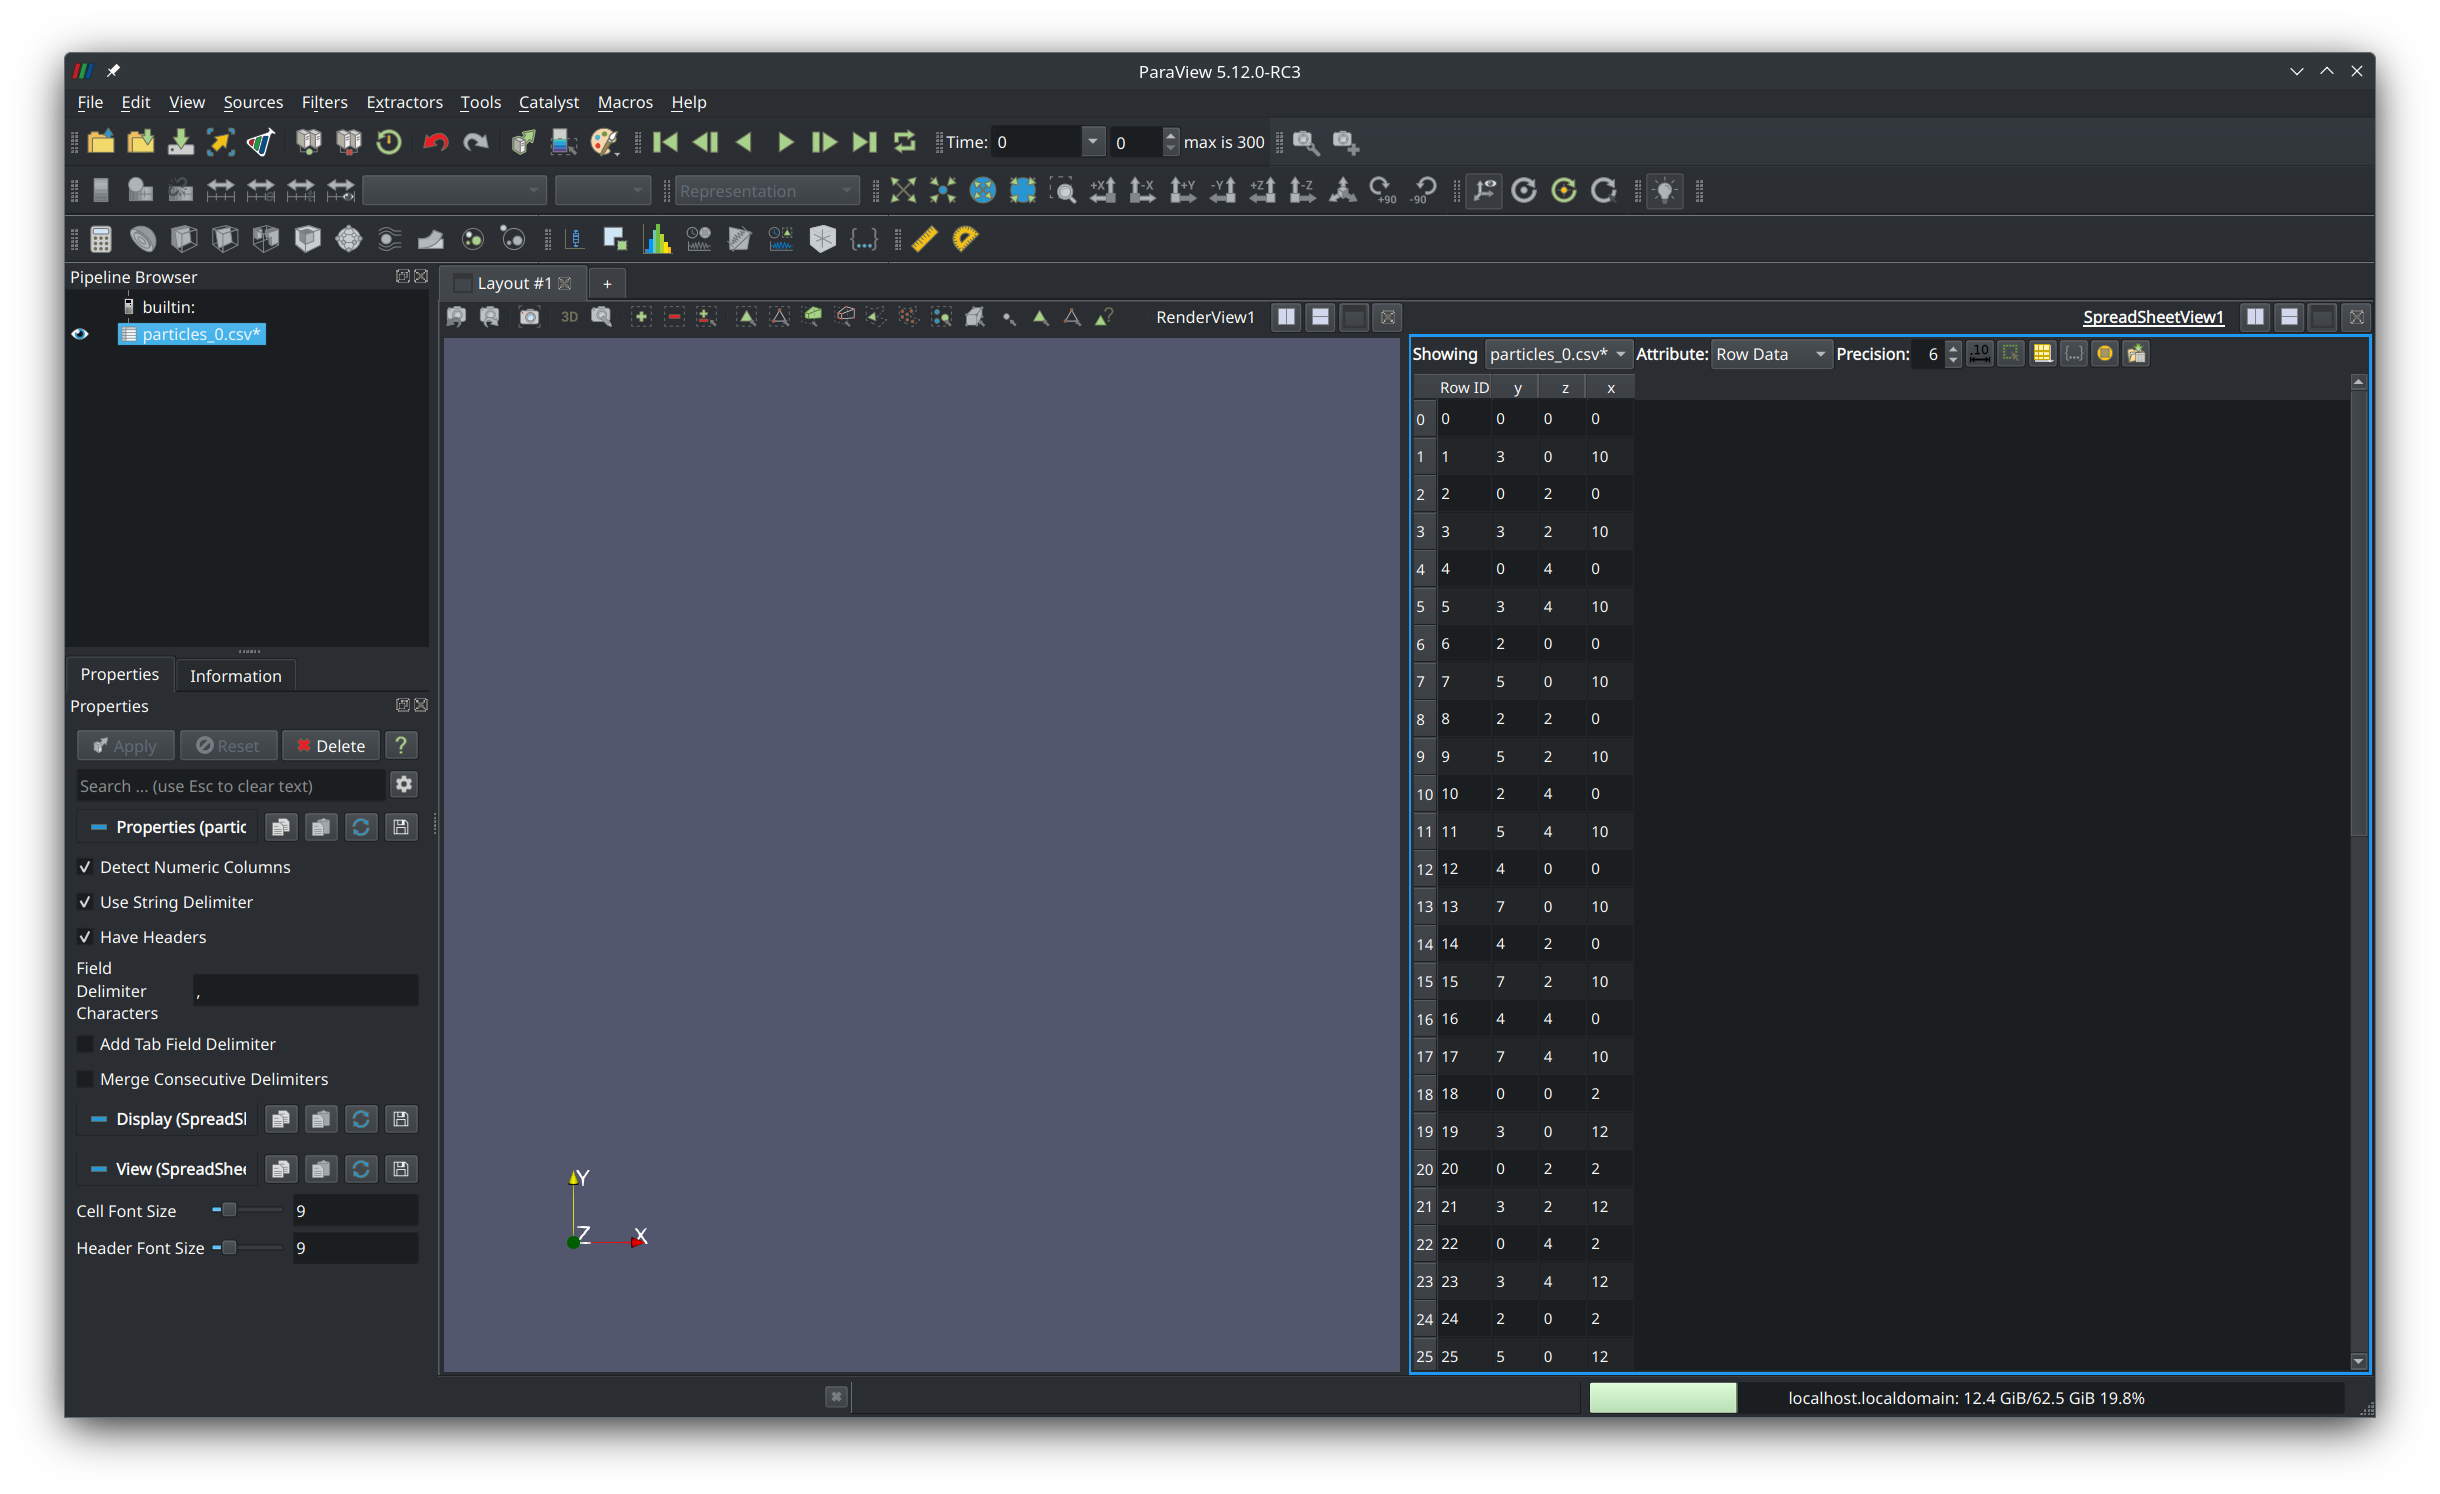
Task: Enable Add Tab Field Delimiter
Action: point(85,1044)
